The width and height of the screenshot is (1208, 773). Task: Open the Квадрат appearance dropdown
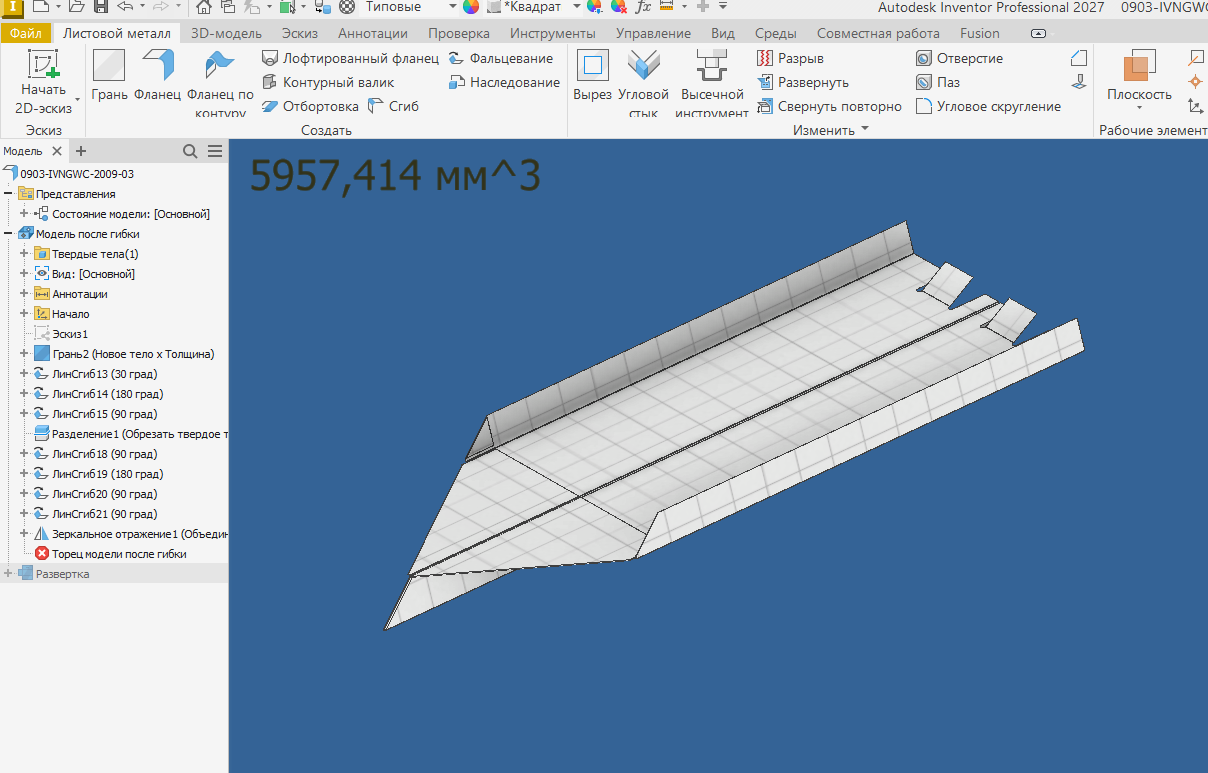[577, 6]
